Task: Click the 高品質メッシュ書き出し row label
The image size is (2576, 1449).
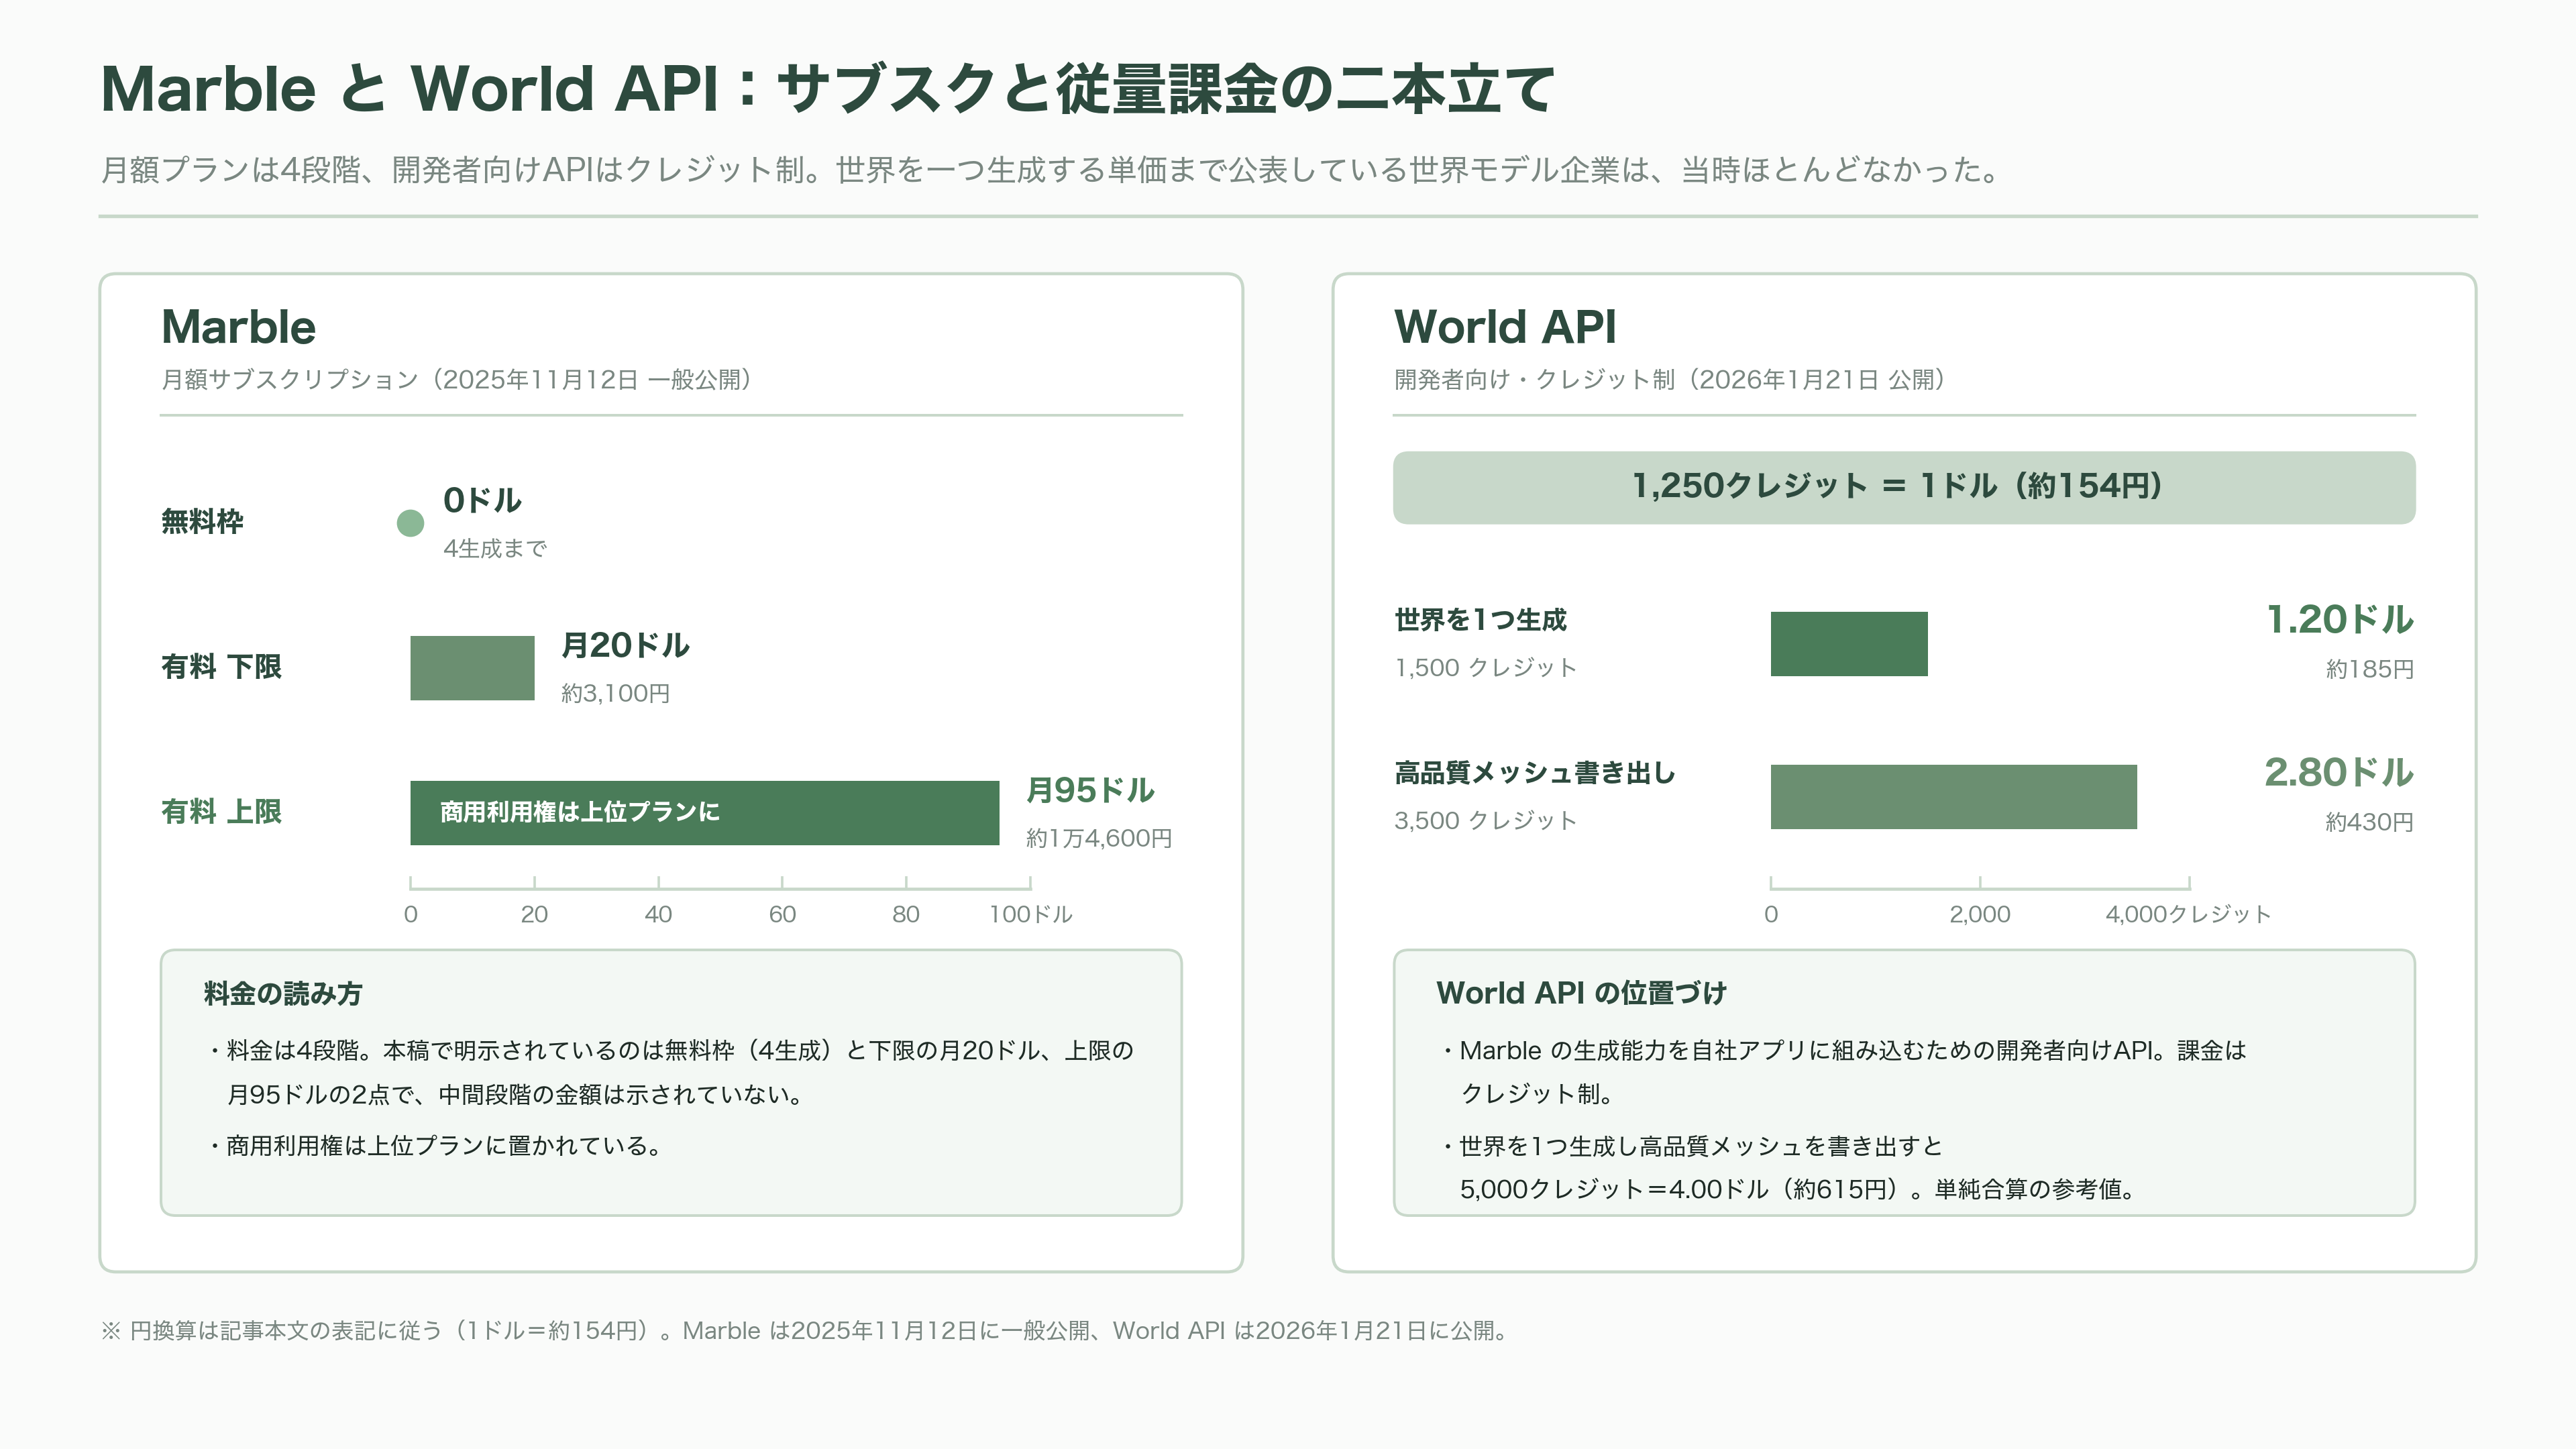Action: (x=1534, y=773)
